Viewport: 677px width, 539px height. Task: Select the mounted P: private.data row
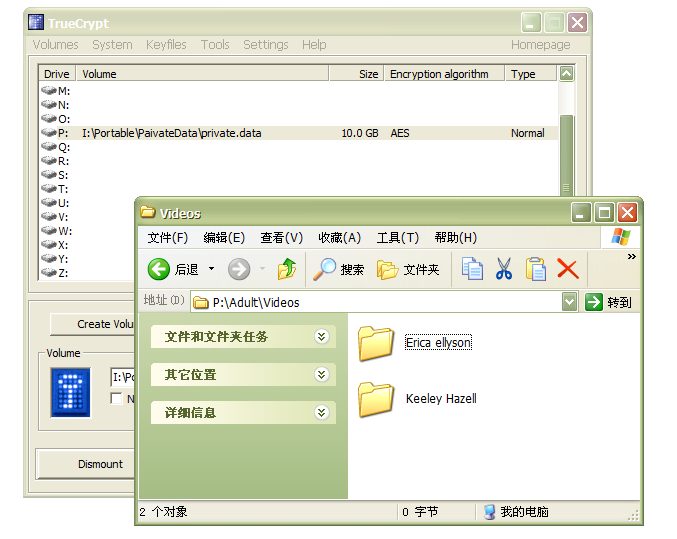[x=298, y=133]
